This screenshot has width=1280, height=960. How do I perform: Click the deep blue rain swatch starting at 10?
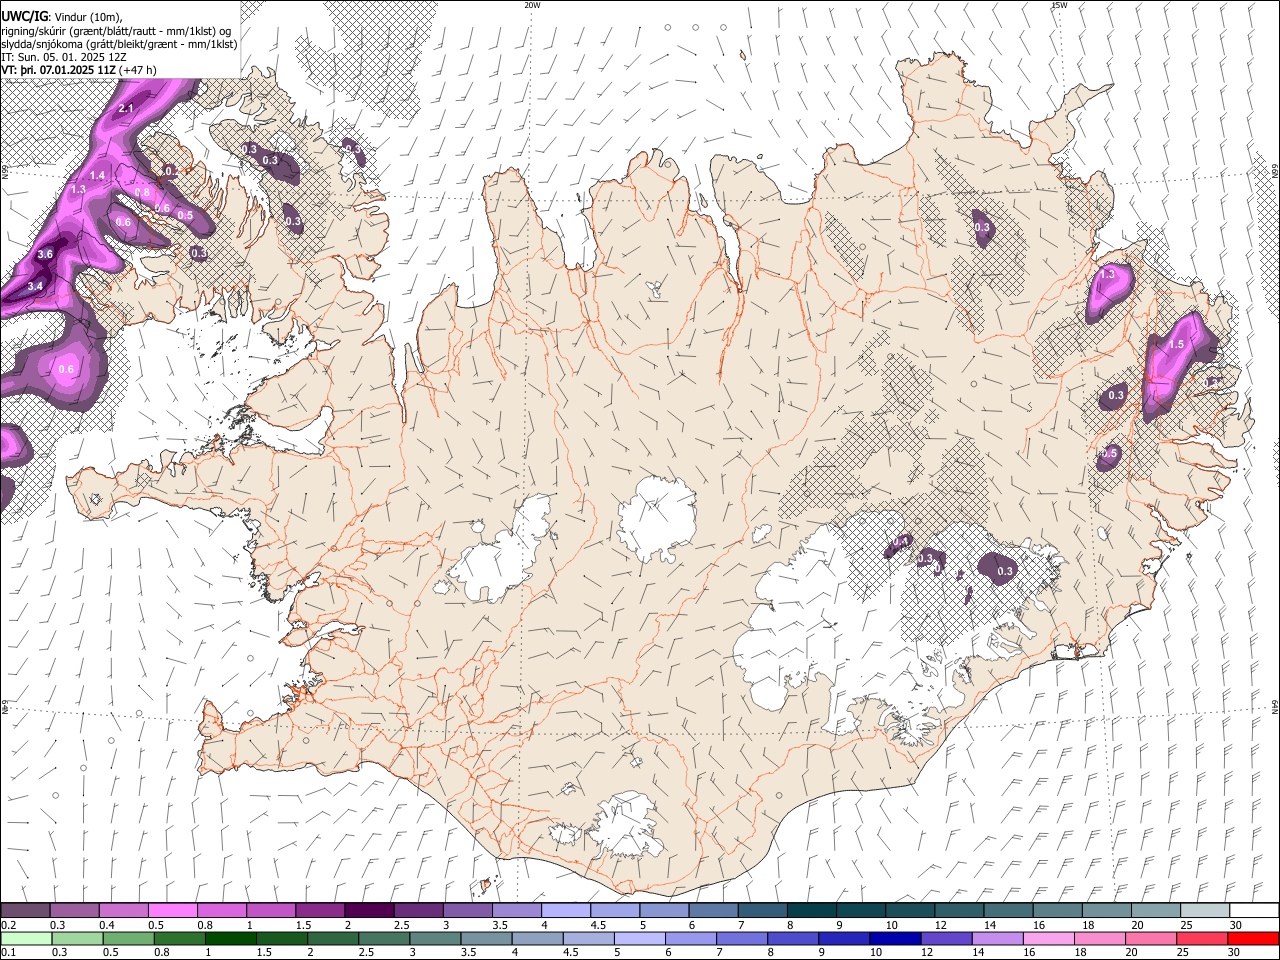[895, 938]
